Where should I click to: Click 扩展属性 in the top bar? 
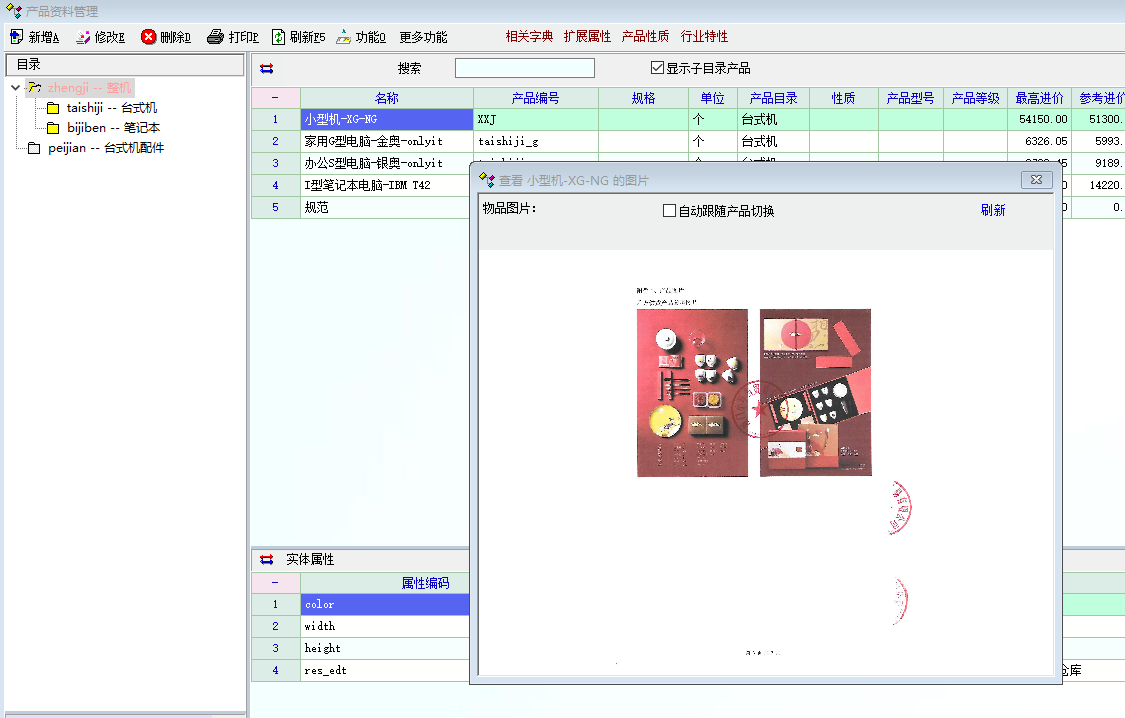click(x=587, y=36)
